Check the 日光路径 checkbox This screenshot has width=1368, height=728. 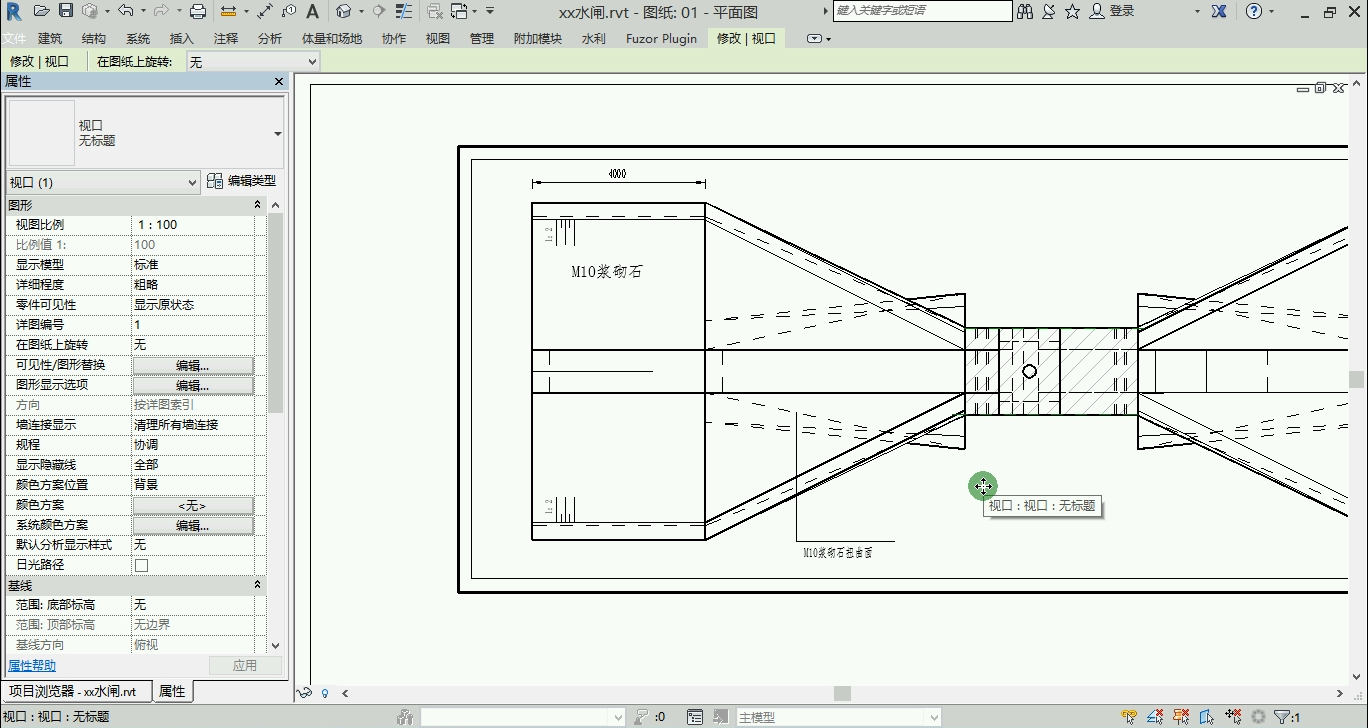click(x=141, y=565)
